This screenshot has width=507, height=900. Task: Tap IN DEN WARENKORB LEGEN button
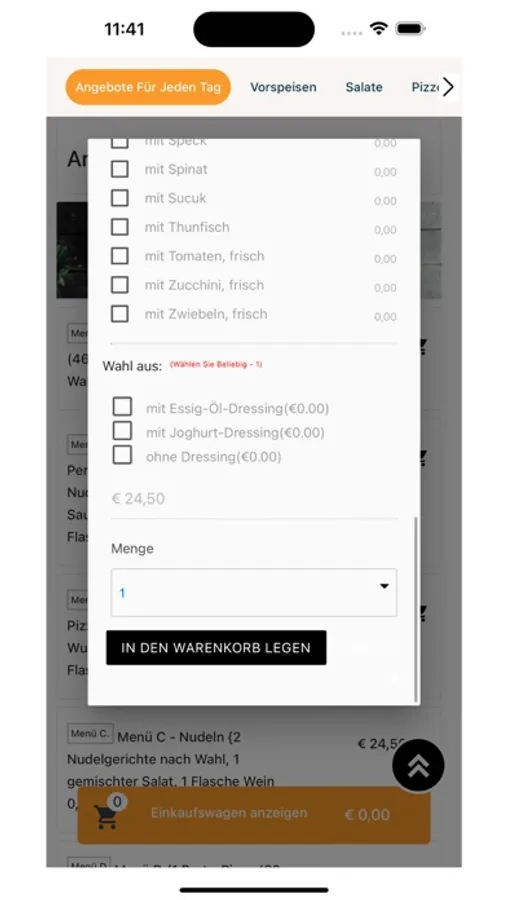pyautogui.click(x=216, y=647)
